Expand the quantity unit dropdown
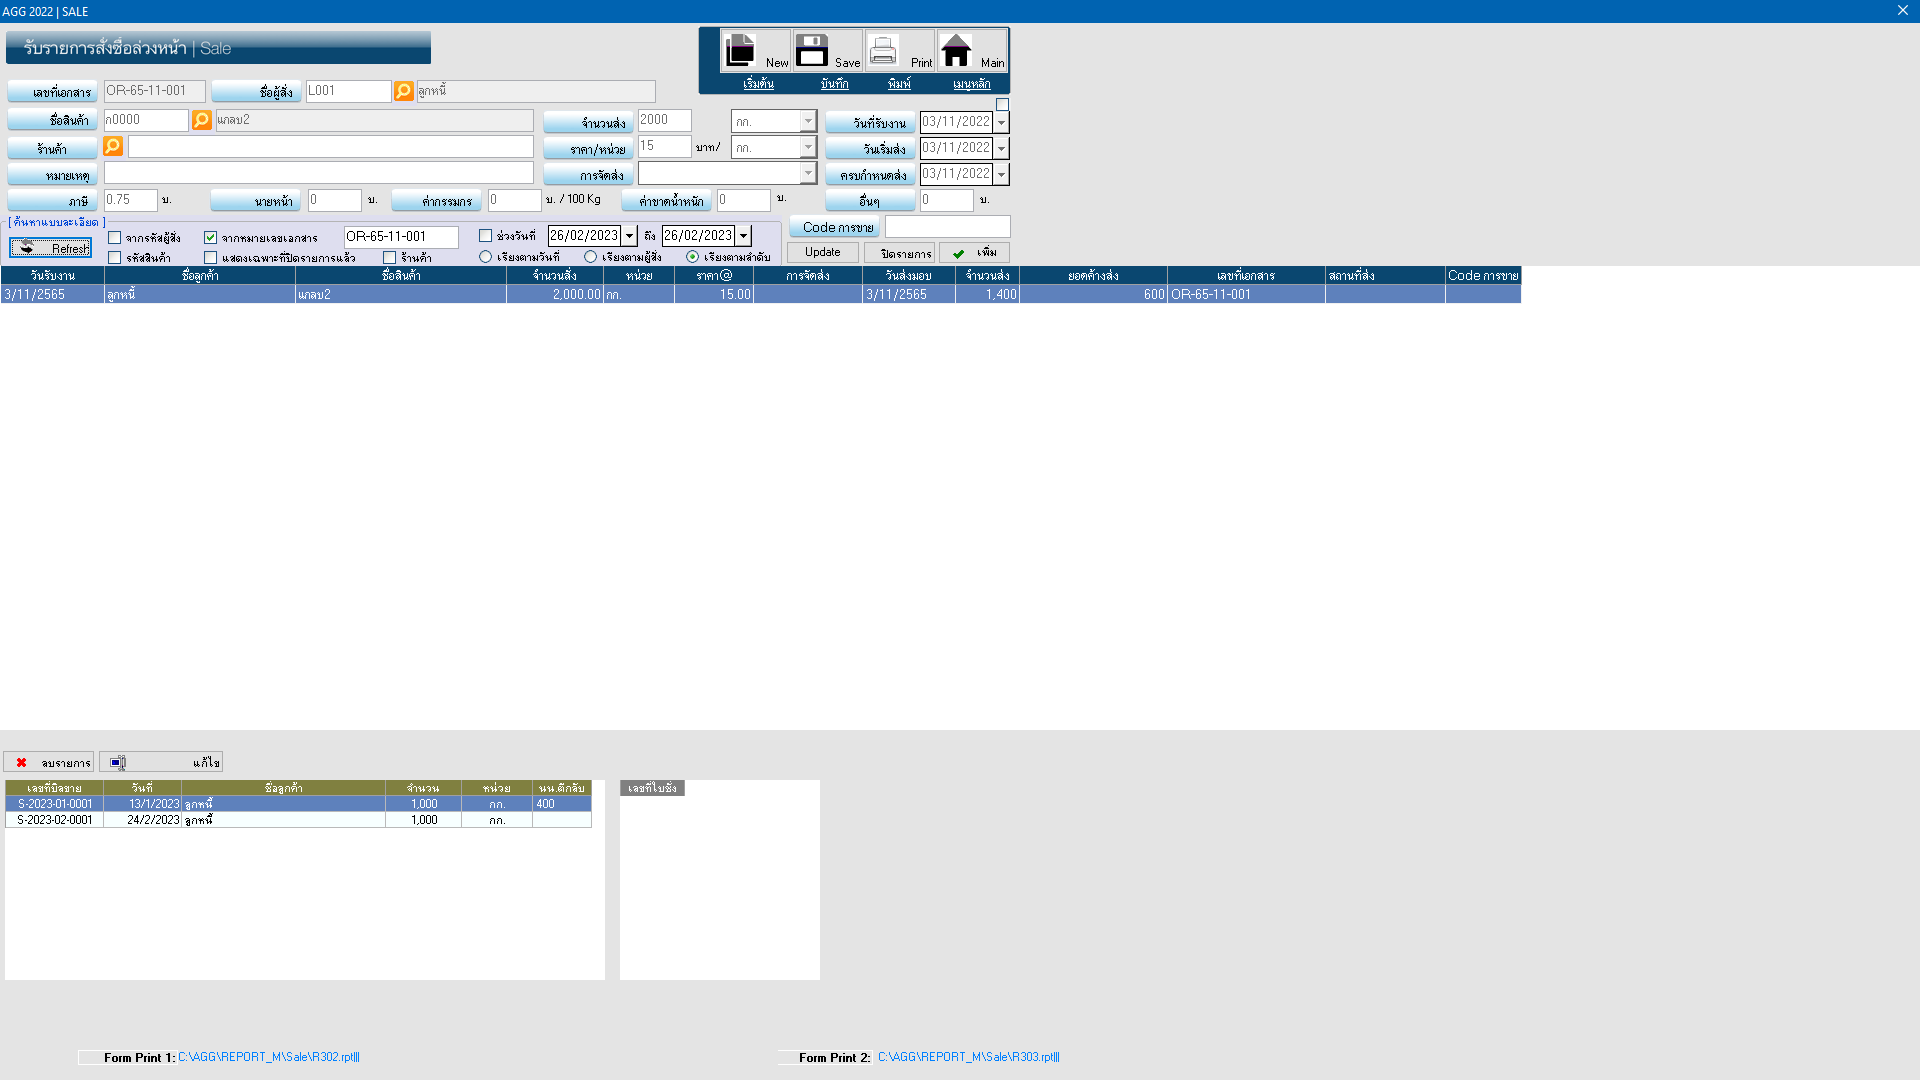 tap(808, 121)
